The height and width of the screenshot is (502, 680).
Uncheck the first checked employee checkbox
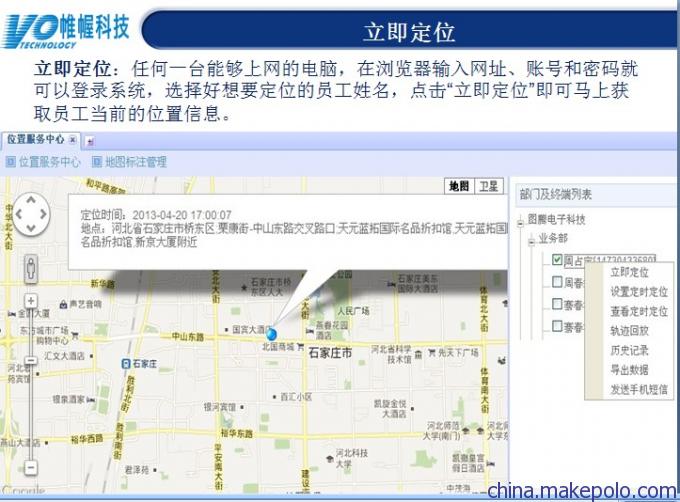click(557, 259)
